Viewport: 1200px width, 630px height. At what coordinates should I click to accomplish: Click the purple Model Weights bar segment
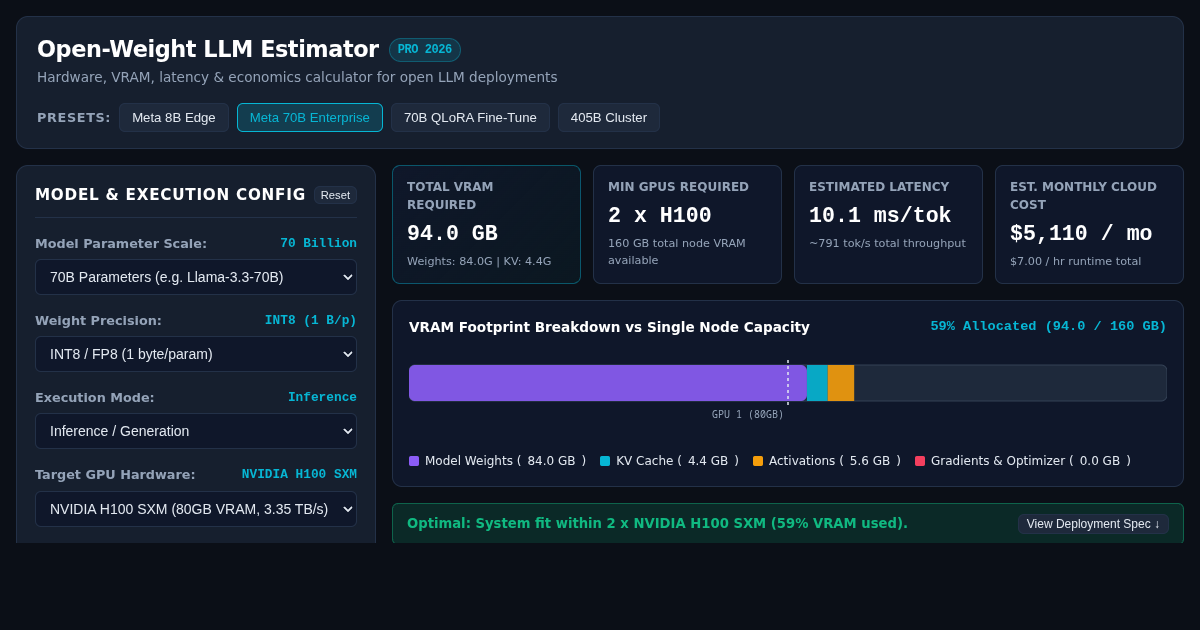coord(607,383)
